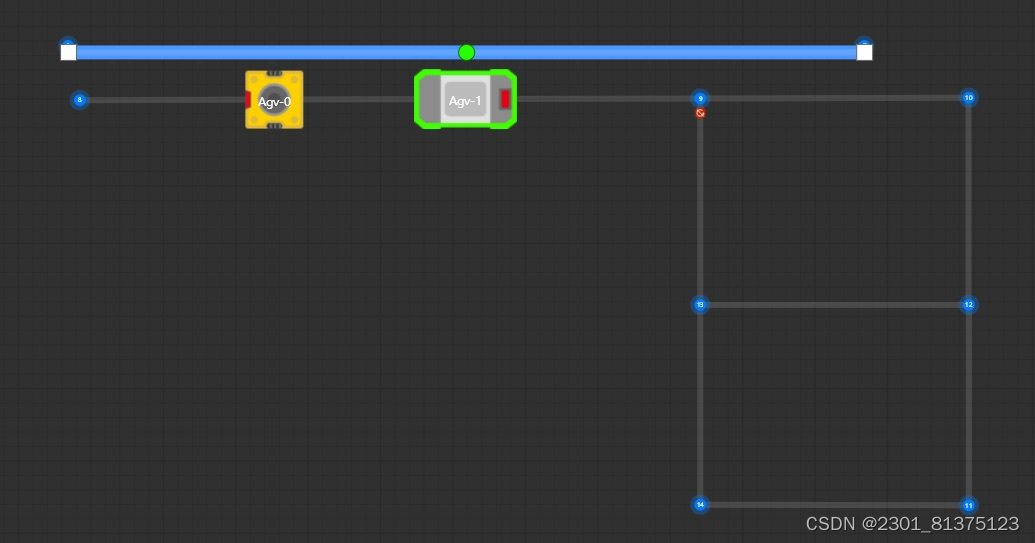
Task: Click path node 12
Action: (968, 305)
